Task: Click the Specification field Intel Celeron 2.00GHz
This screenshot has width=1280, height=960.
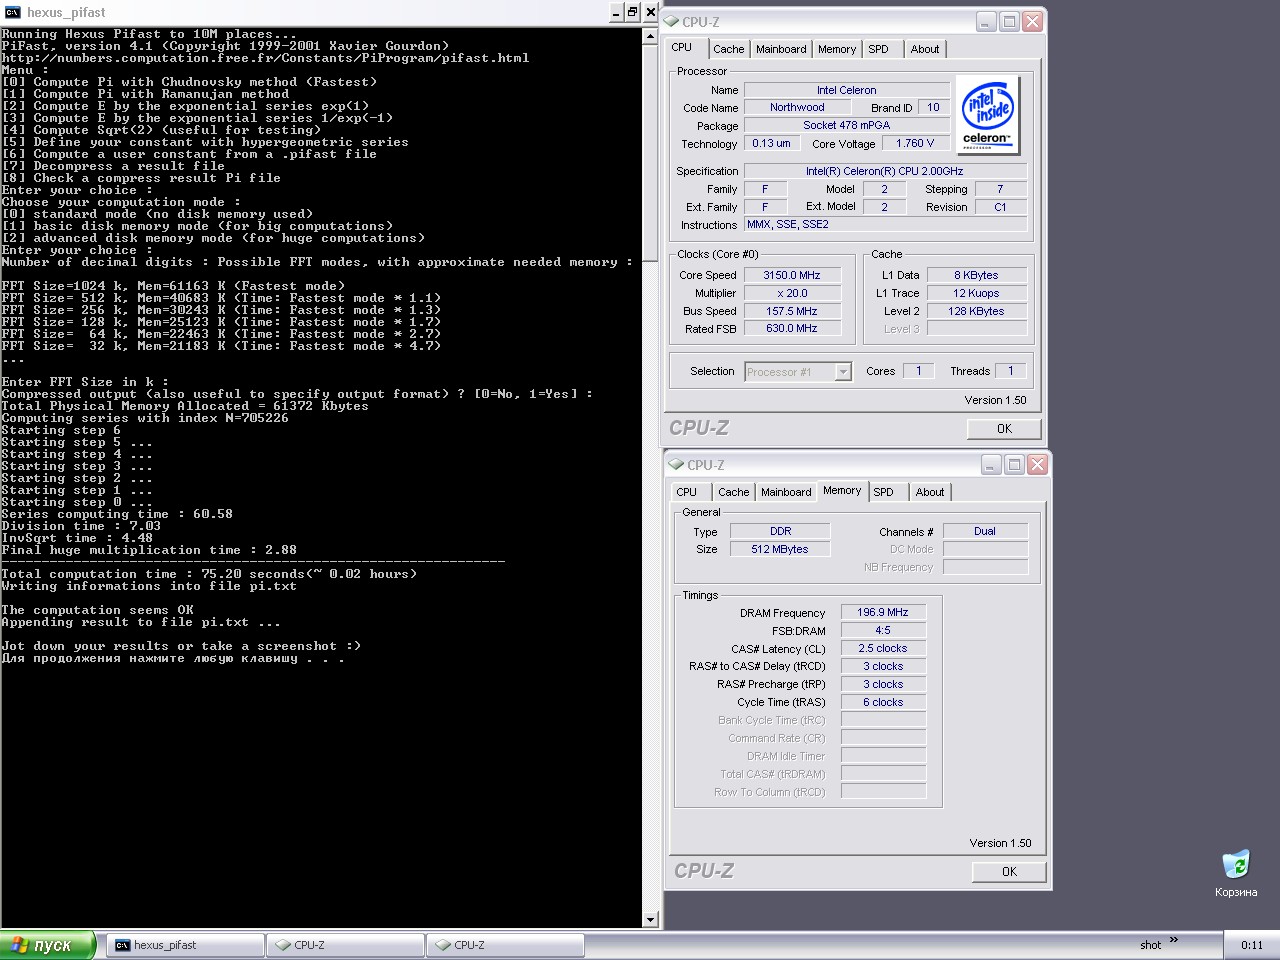Action: click(x=885, y=171)
